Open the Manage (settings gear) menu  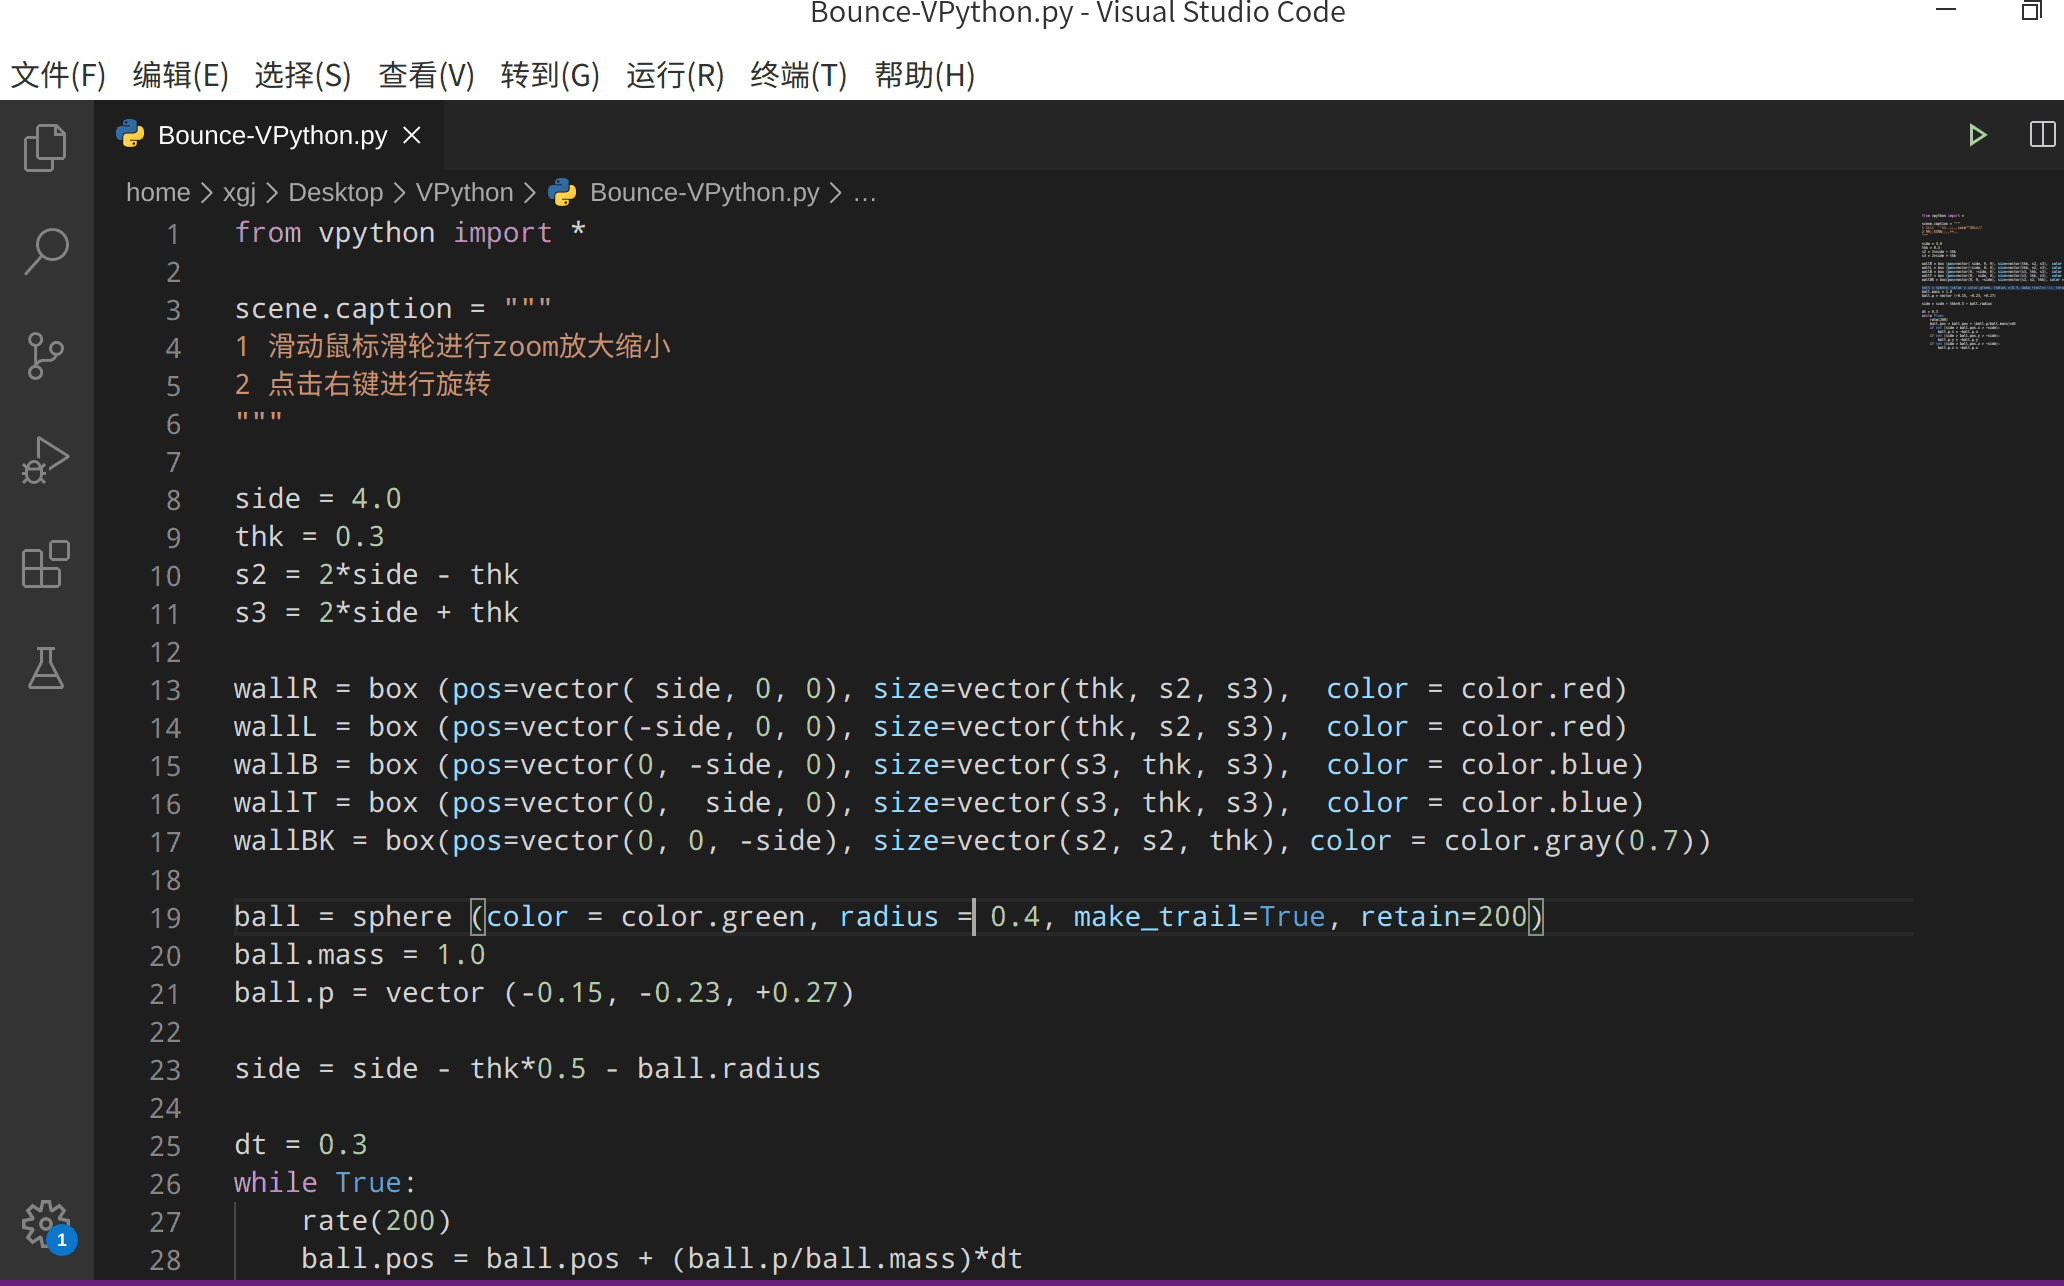click(x=44, y=1223)
